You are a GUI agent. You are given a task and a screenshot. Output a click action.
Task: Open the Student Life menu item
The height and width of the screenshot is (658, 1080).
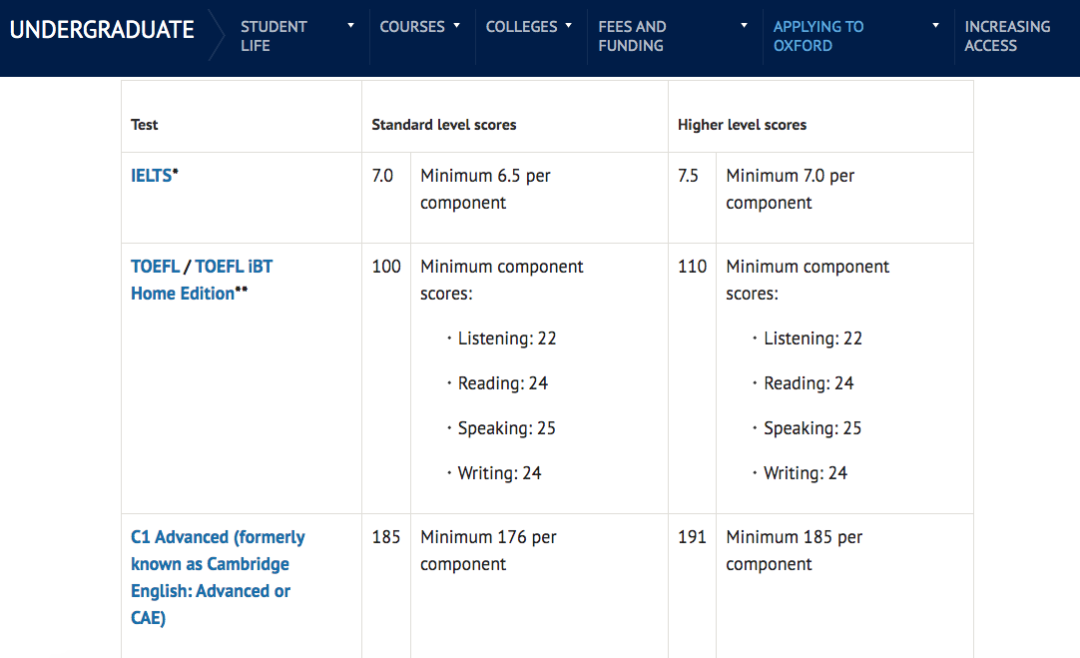(x=273, y=36)
